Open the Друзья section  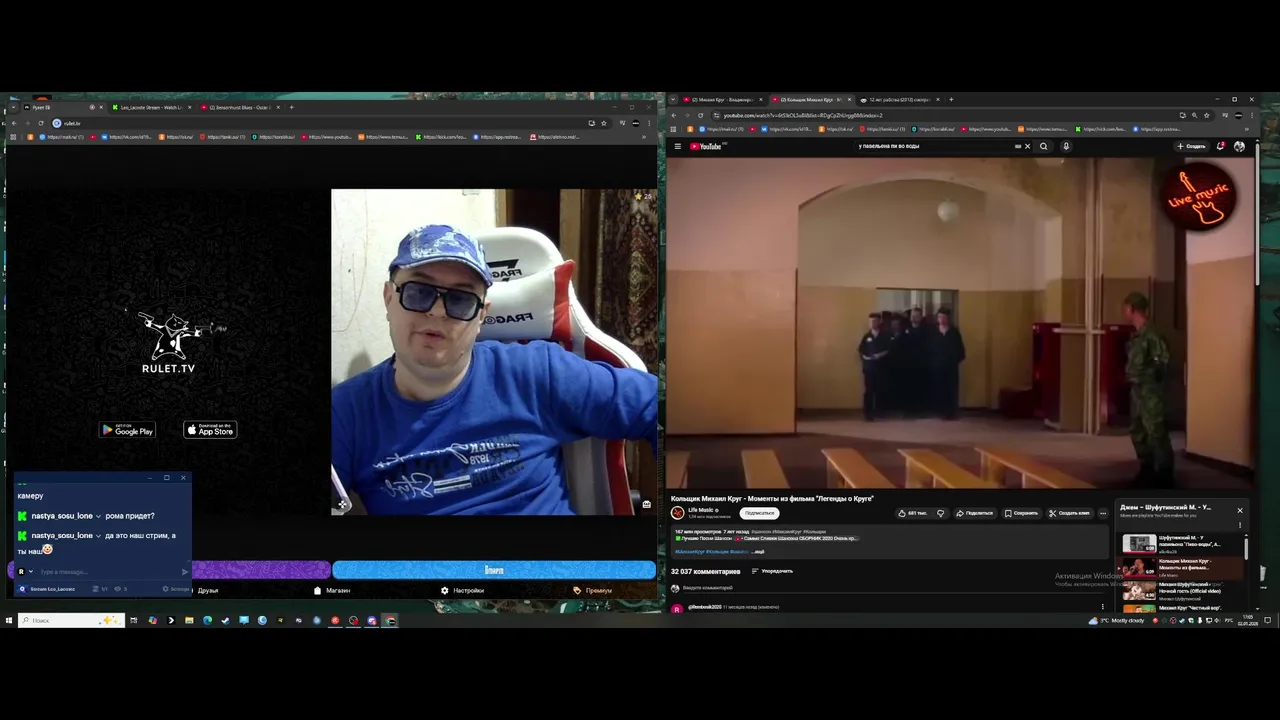[208, 590]
